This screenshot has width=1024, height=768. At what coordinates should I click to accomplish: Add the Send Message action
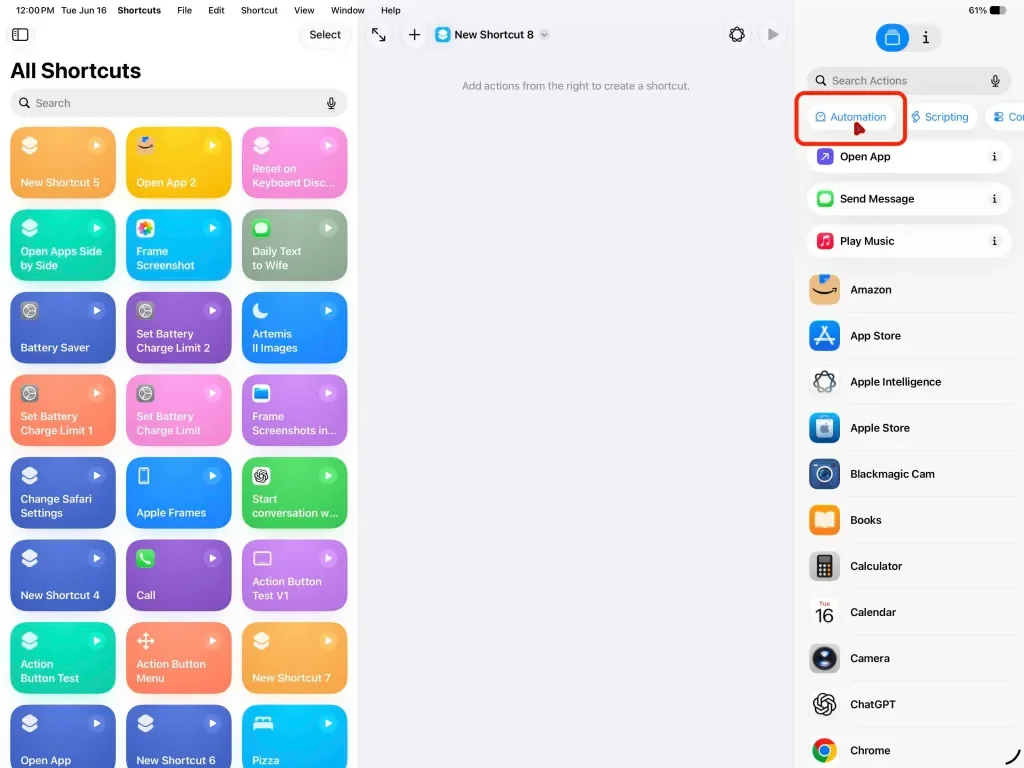908,199
